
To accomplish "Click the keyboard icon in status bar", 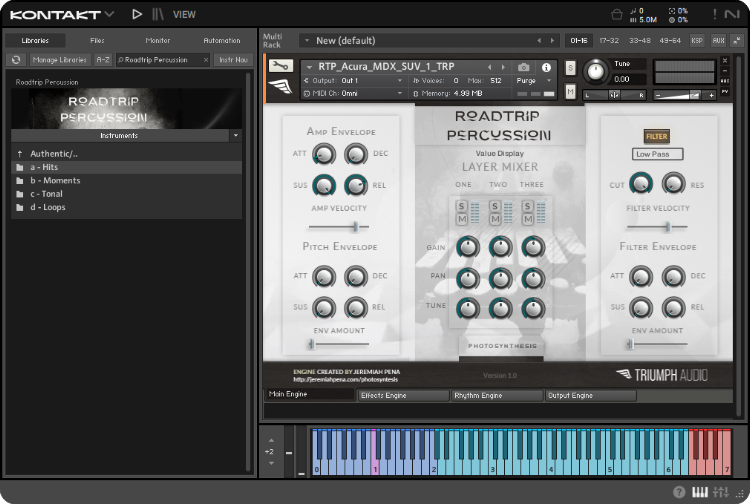I will [x=699, y=492].
